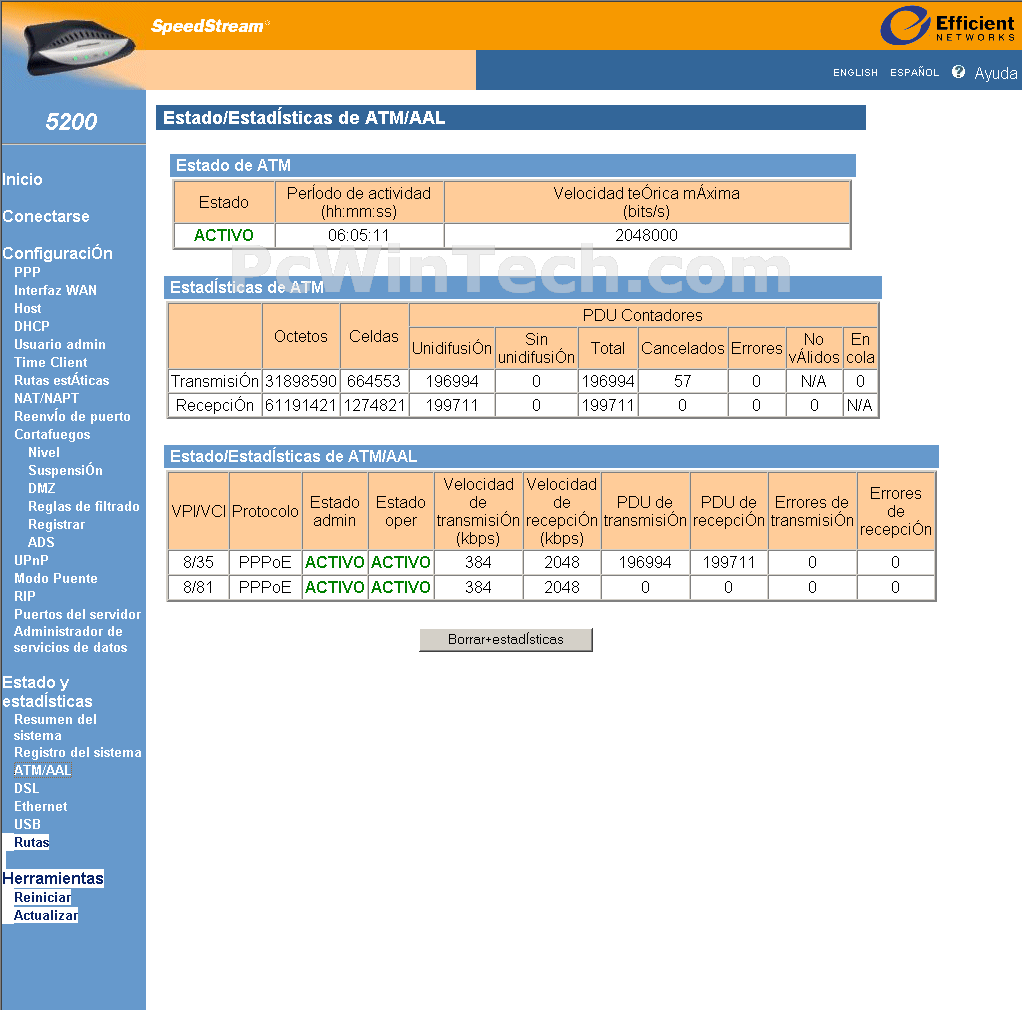Open DMZ firewall settings
This screenshot has height=1010, width=1022.
pyautogui.click(x=42, y=488)
